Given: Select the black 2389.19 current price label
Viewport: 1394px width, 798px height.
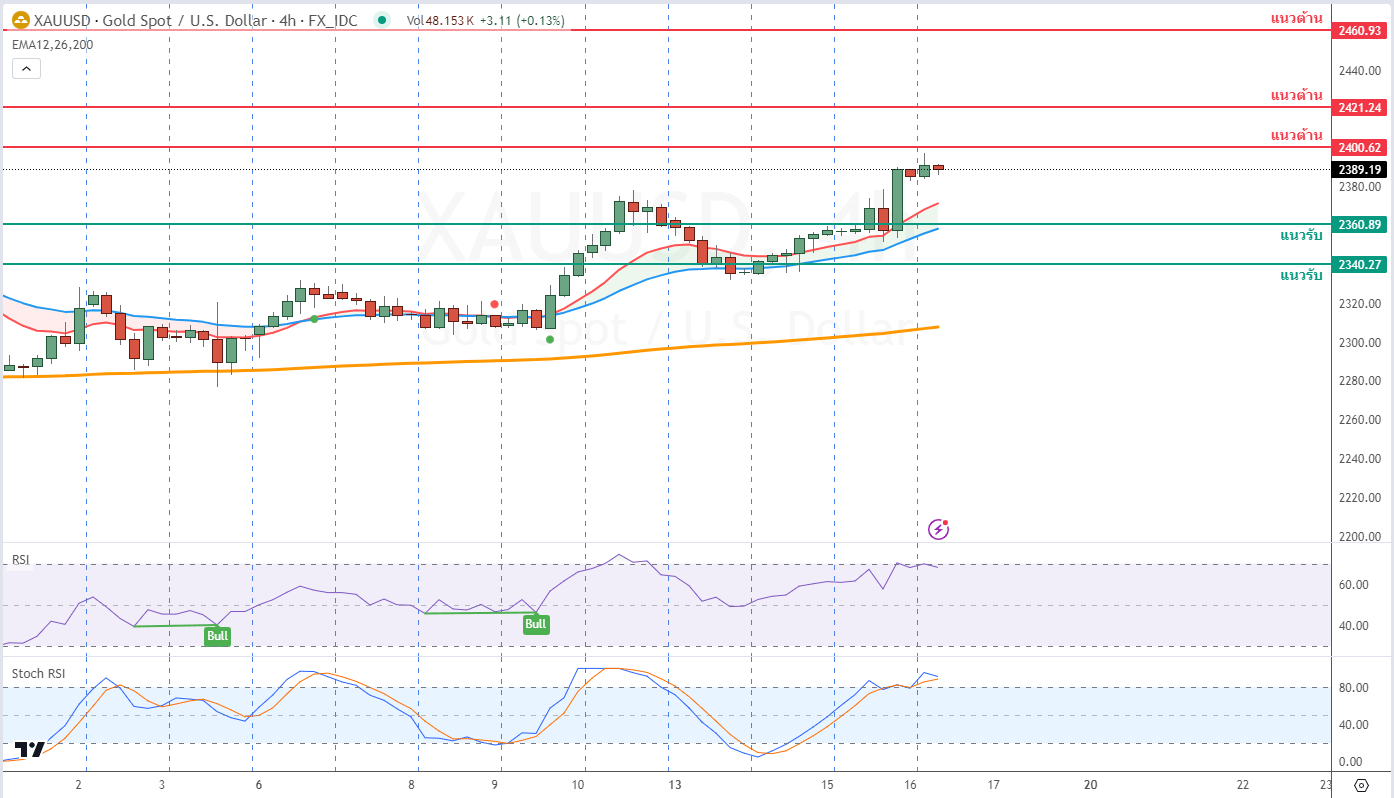Looking at the screenshot, I should click(1360, 169).
